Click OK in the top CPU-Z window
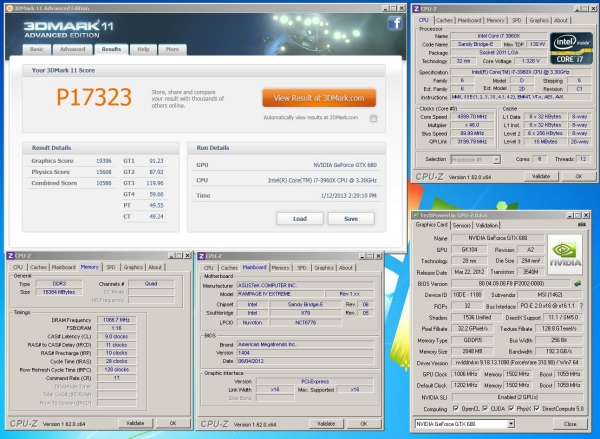 (578, 176)
